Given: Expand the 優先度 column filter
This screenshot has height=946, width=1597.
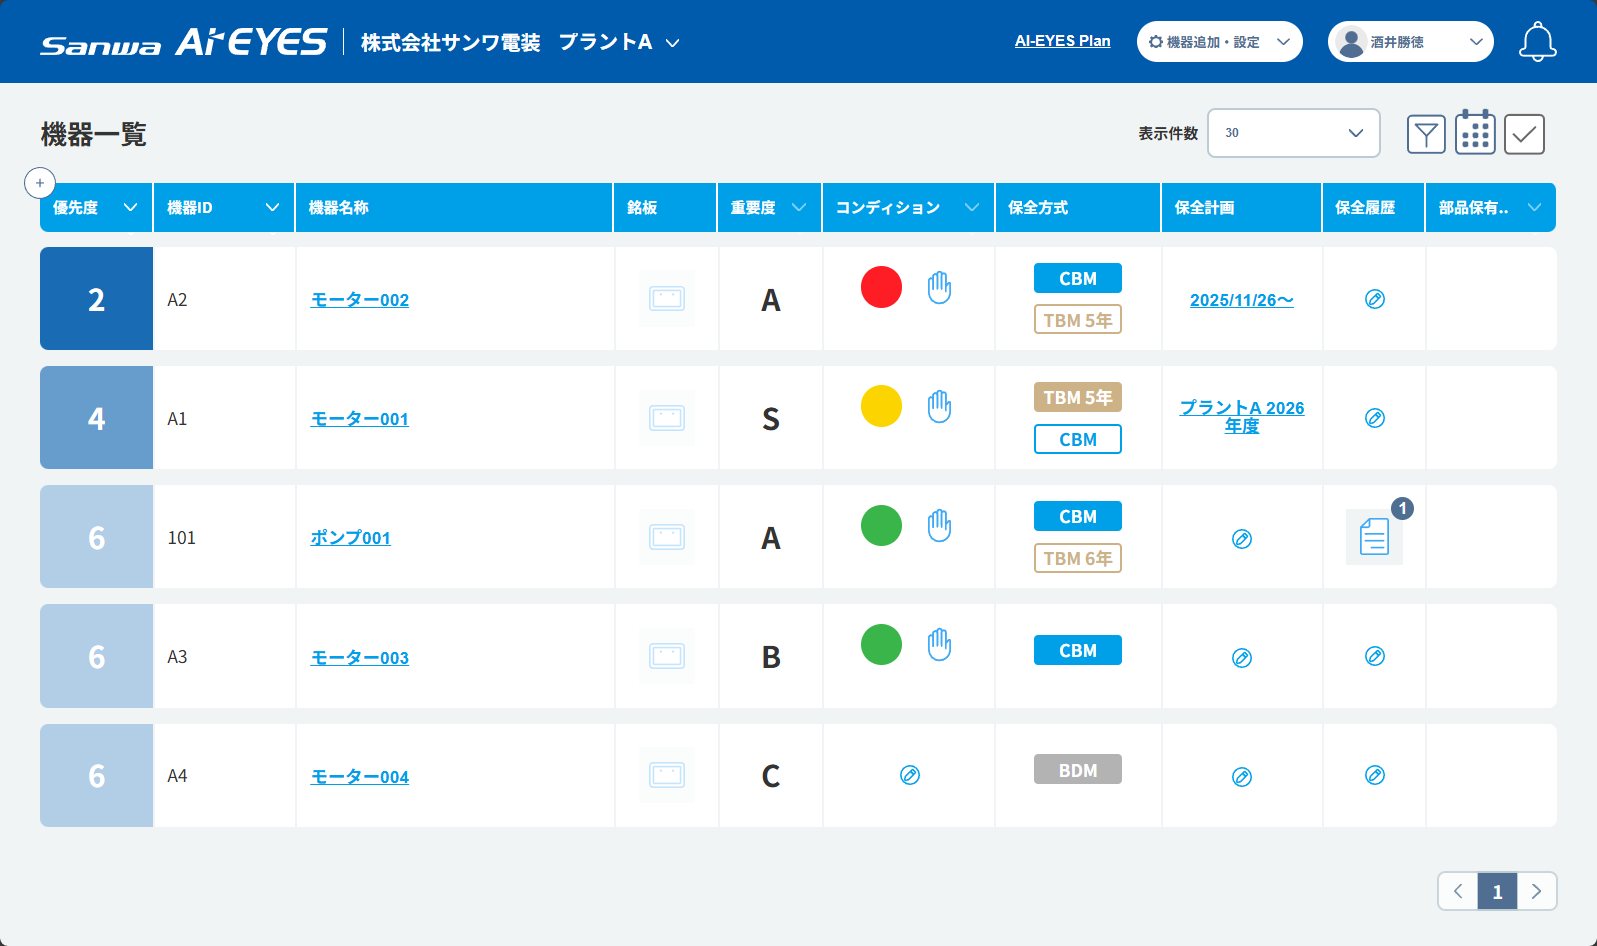Looking at the screenshot, I should pyautogui.click(x=130, y=207).
